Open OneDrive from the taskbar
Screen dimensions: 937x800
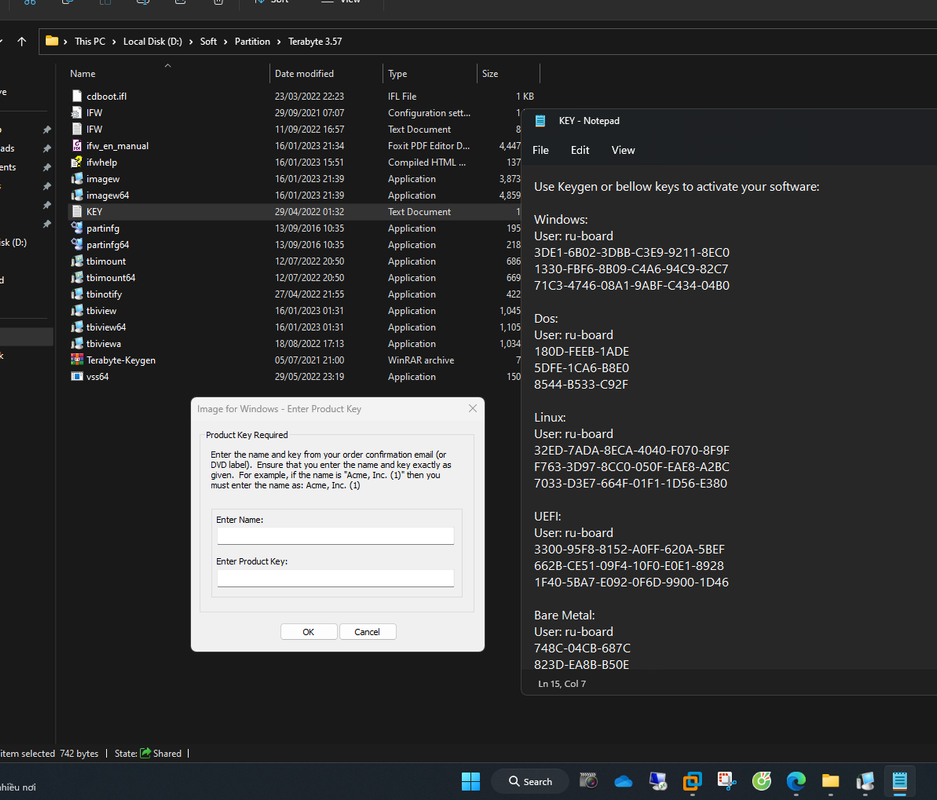point(623,781)
